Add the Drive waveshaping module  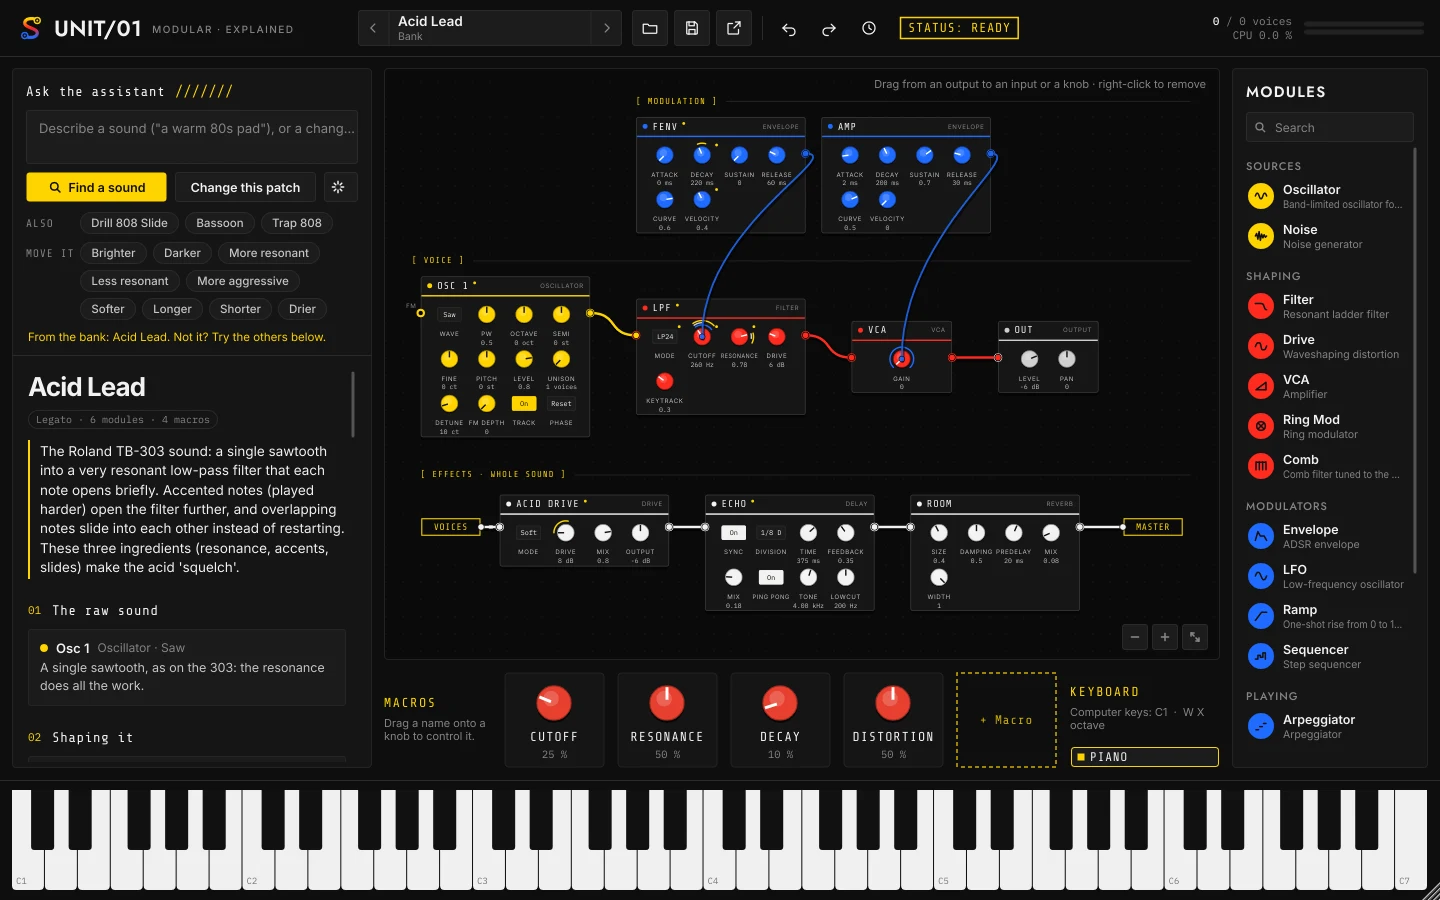(1261, 346)
